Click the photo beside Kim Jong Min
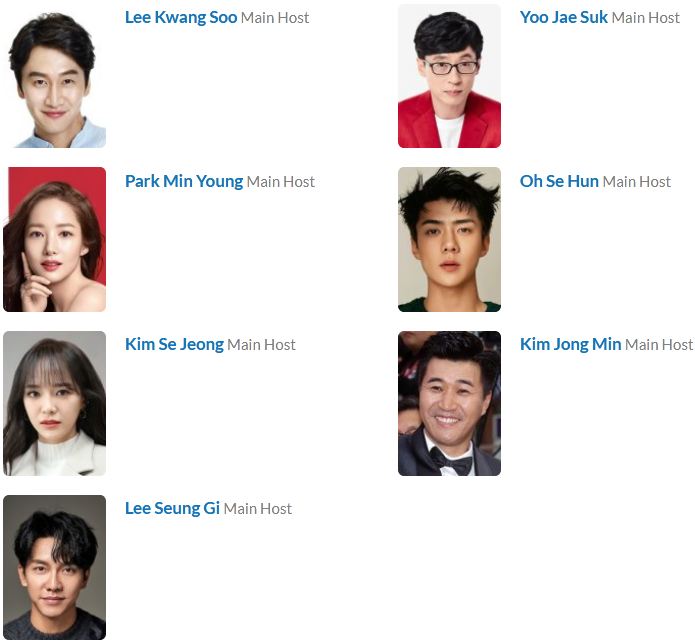 coord(449,403)
